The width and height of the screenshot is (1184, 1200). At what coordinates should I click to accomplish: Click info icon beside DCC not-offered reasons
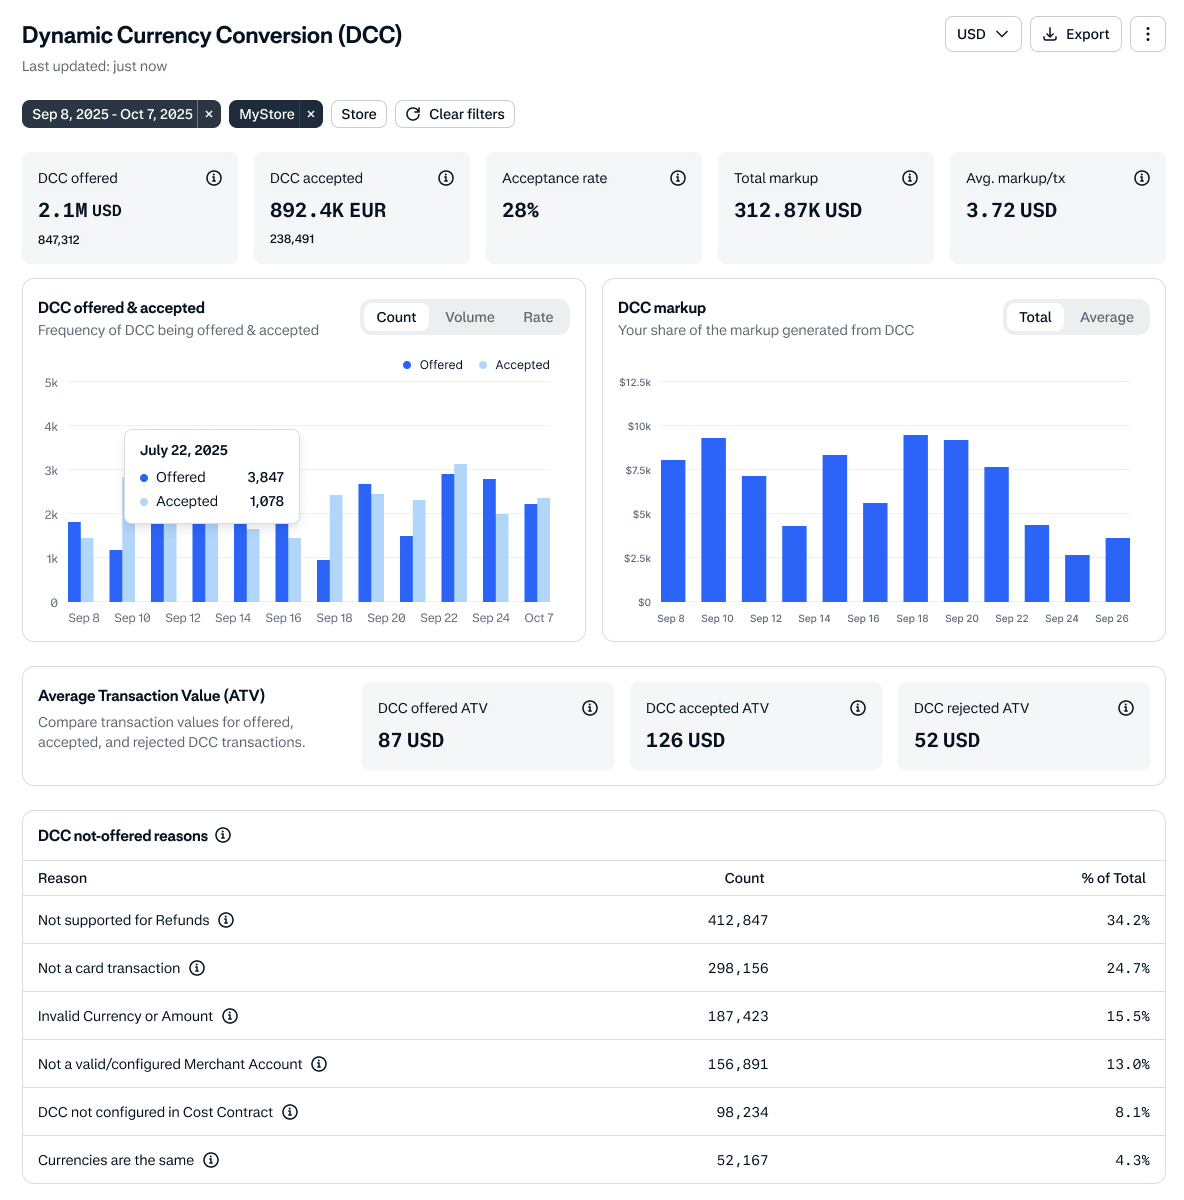(223, 835)
